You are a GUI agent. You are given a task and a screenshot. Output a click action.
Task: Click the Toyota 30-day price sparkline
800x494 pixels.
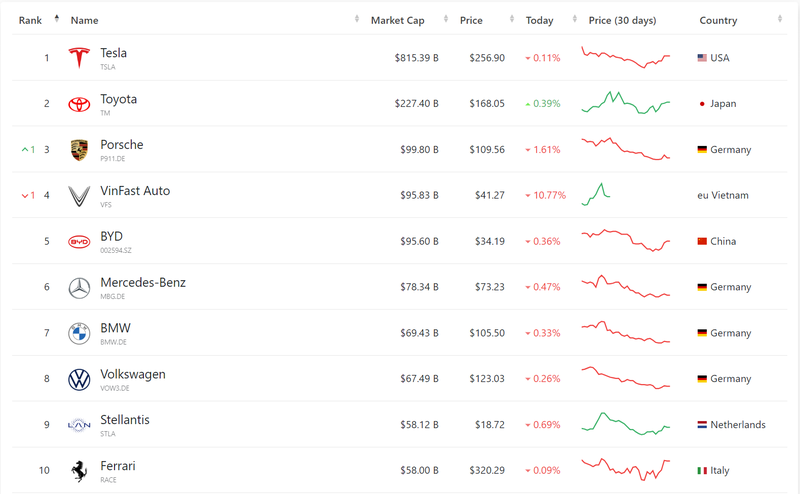pos(626,103)
